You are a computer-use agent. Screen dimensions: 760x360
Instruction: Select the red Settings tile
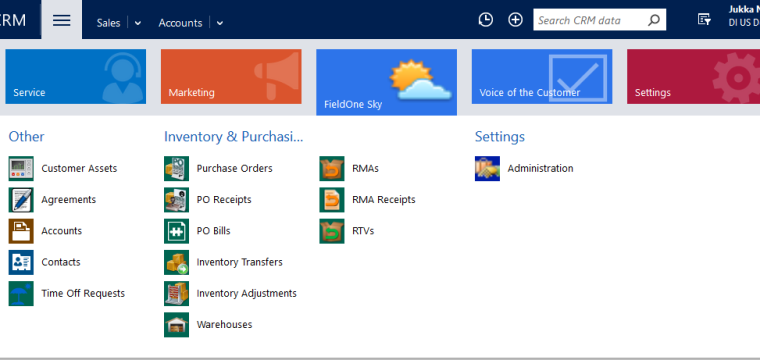pyautogui.click(x=694, y=77)
